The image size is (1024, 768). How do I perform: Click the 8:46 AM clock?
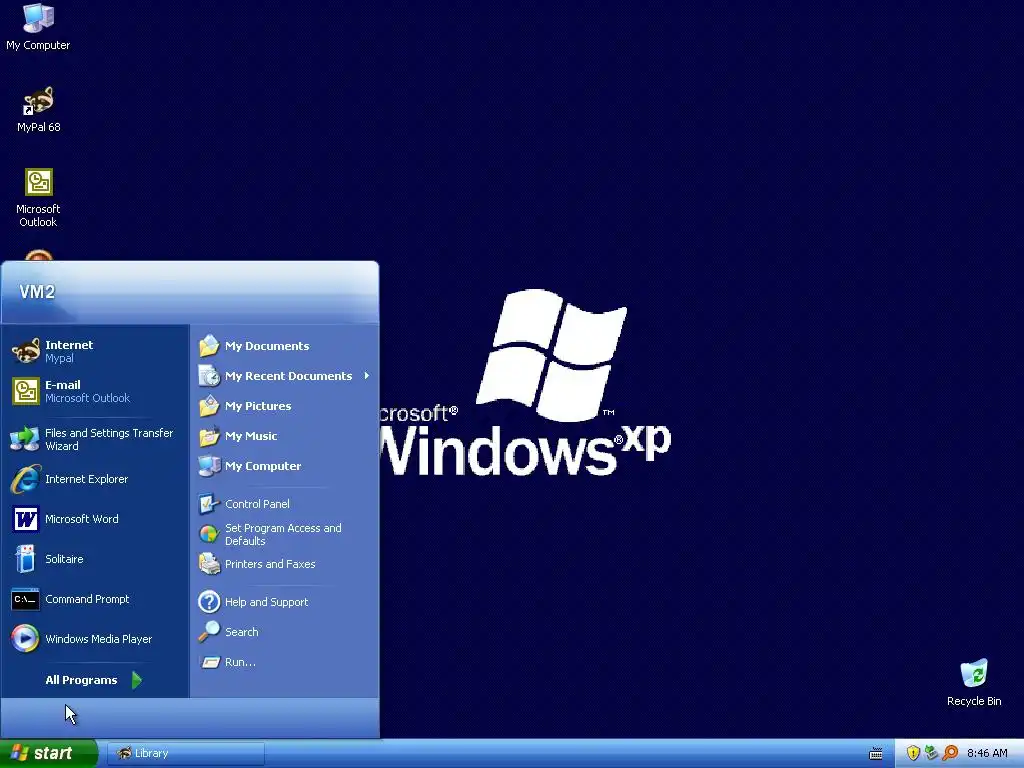(x=987, y=753)
